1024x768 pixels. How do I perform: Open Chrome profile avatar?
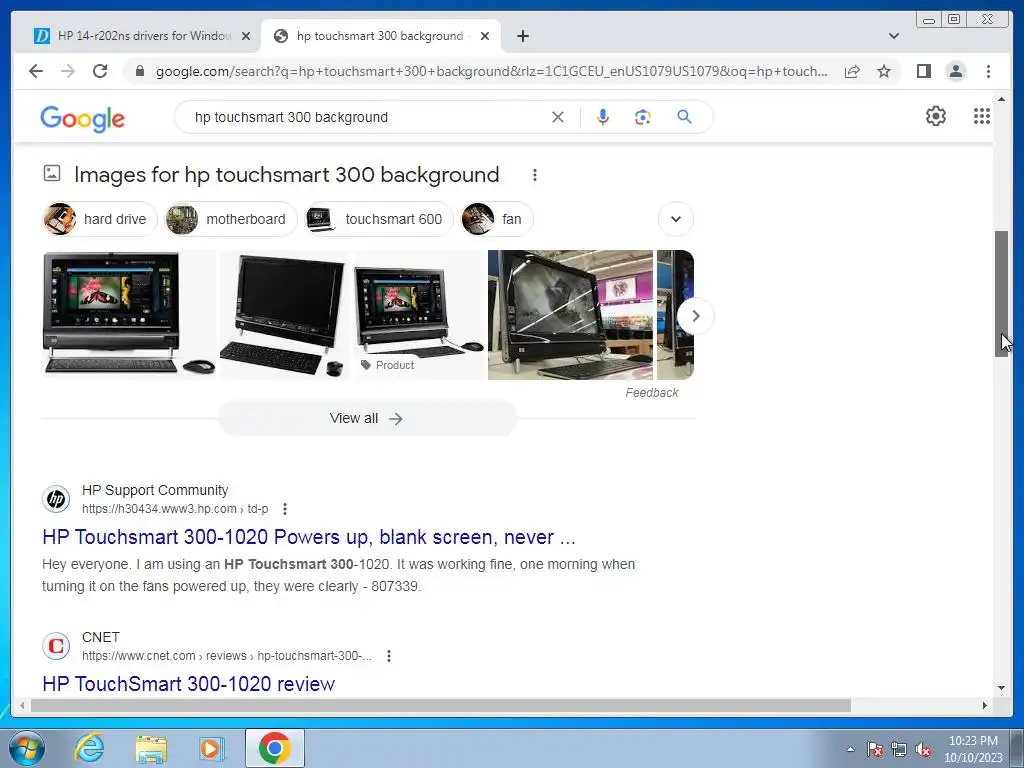point(955,71)
